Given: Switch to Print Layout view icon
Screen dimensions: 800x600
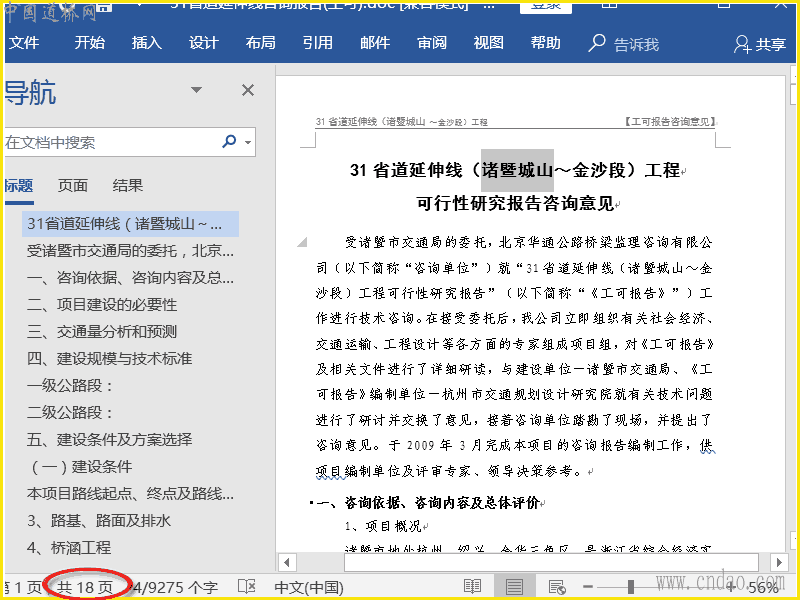Looking at the screenshot, I should point(514,587).
